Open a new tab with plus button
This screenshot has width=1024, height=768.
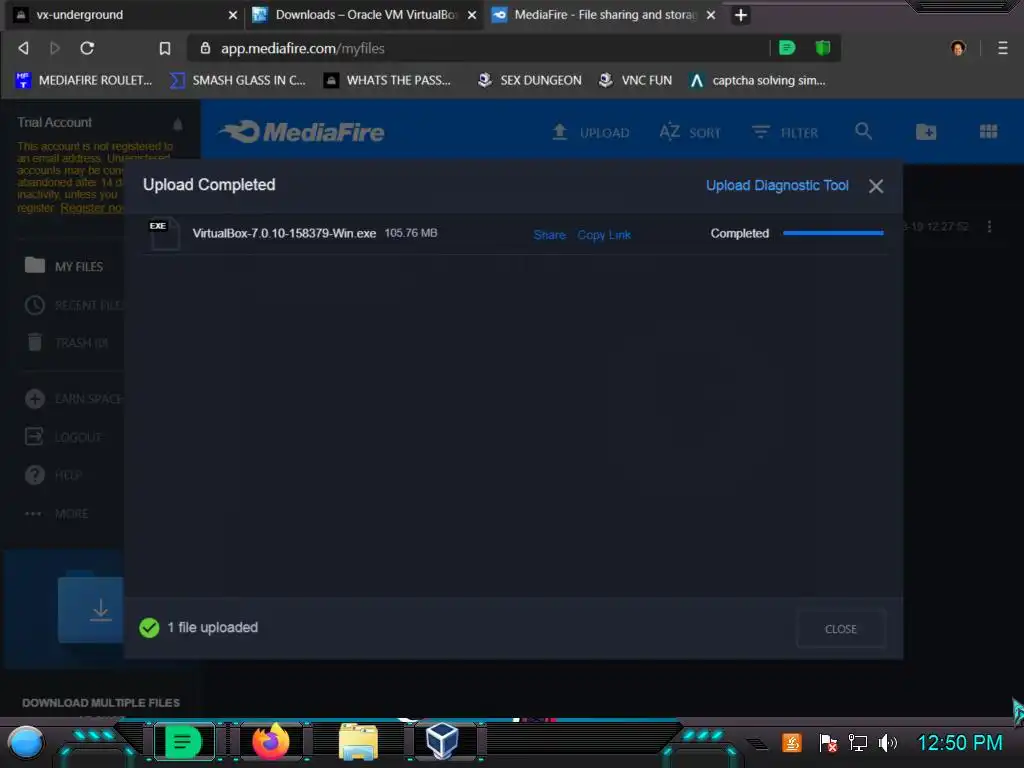coord(741,15)
